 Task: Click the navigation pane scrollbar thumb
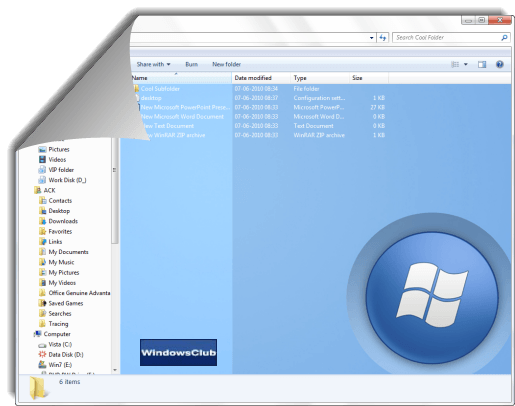pyautogui.click(x=114, y=191)
